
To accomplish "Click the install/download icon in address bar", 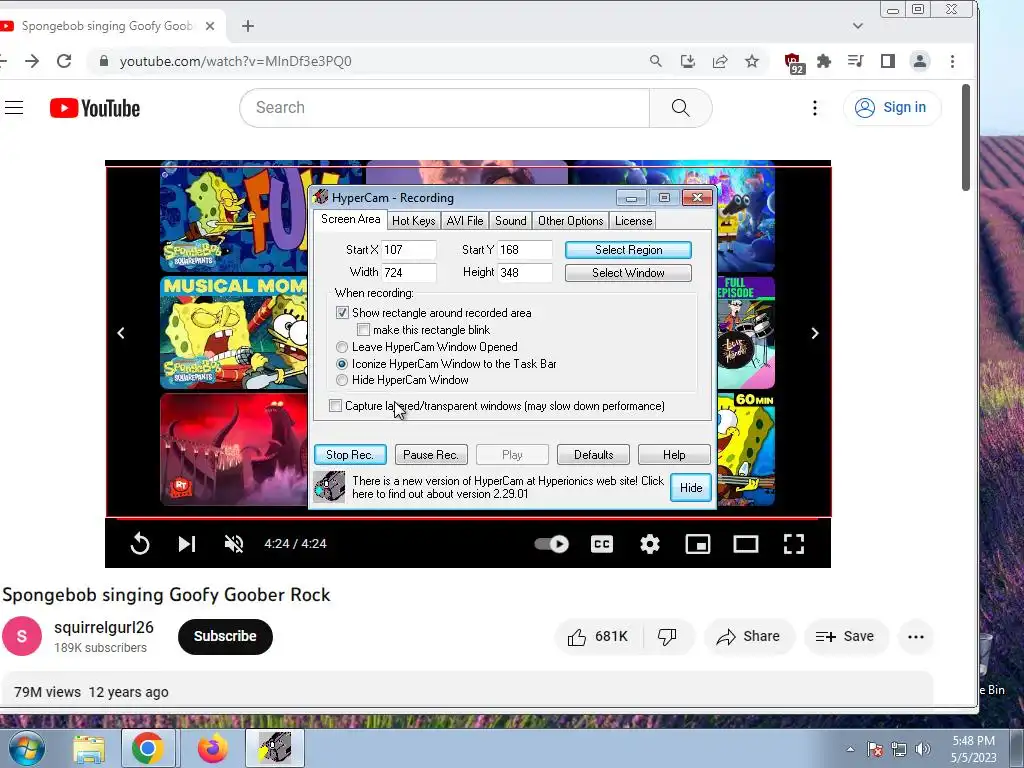I will [x=688, y=61].
